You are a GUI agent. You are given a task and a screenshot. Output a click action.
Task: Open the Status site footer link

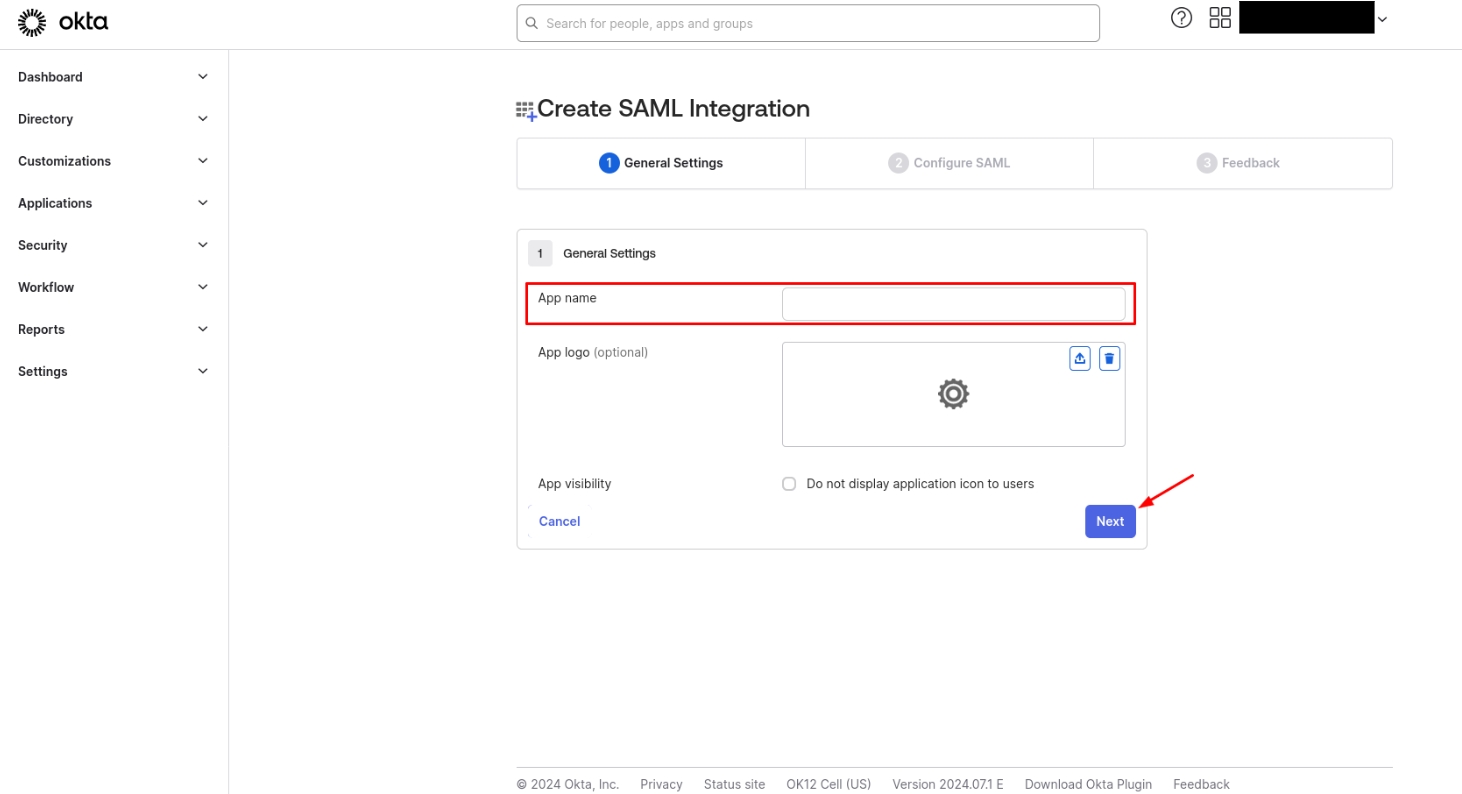[734, 784]
